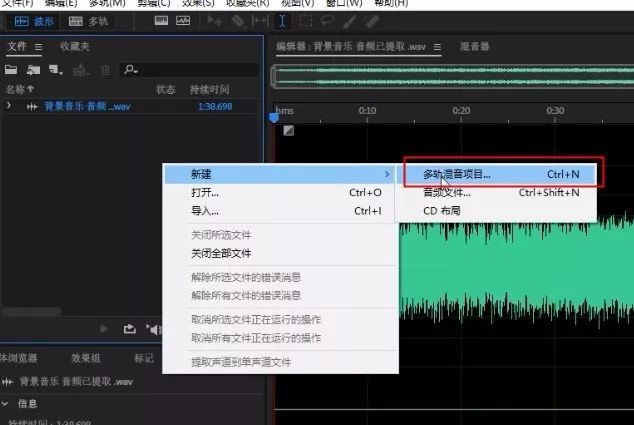This screenshot has height=425, width=634.
Task: Choose 音频文件... in submenu
Action: point(496,192)
